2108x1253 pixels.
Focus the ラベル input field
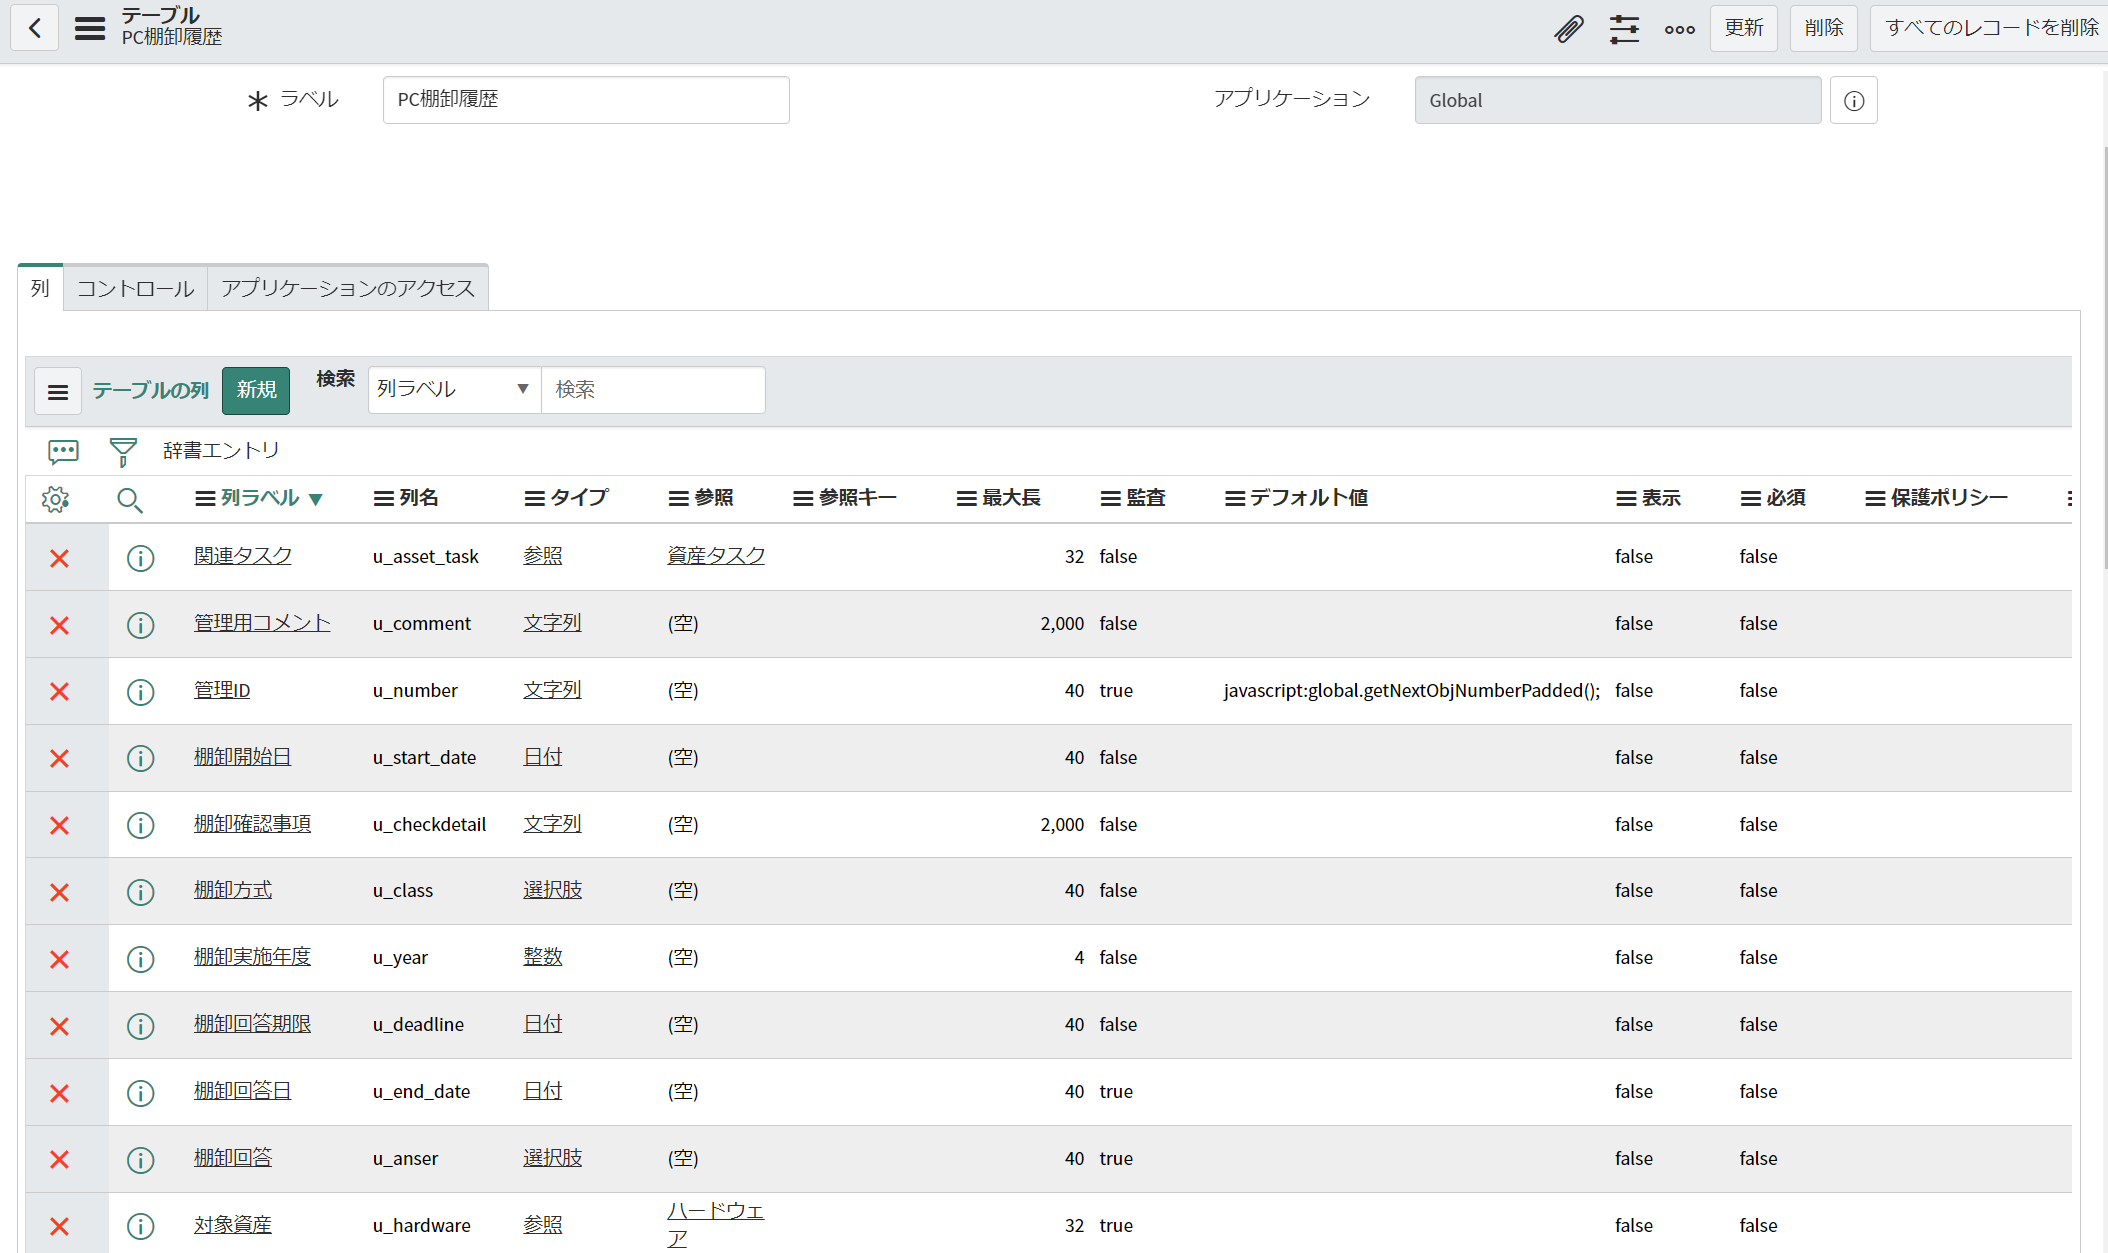coord(586,100)
